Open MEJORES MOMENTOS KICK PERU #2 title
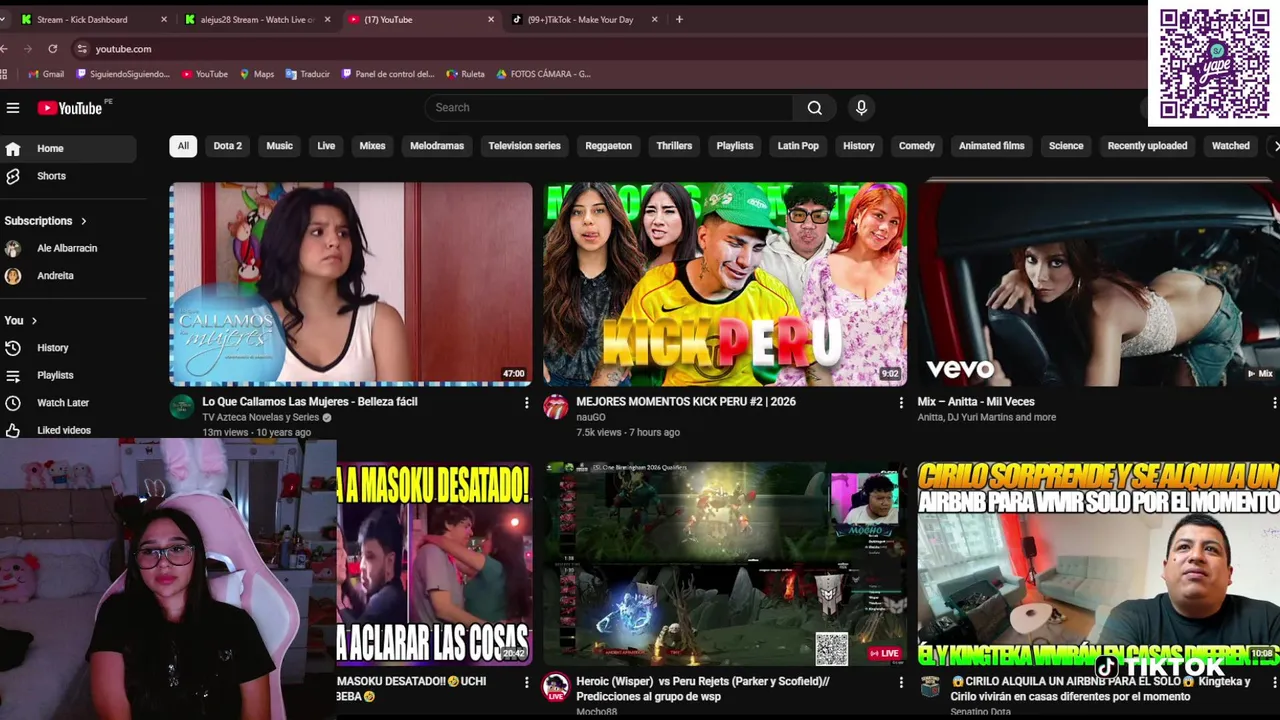The width and height of the screenshot is (1280, 720). pyautogui.click(x=686, y=402)
